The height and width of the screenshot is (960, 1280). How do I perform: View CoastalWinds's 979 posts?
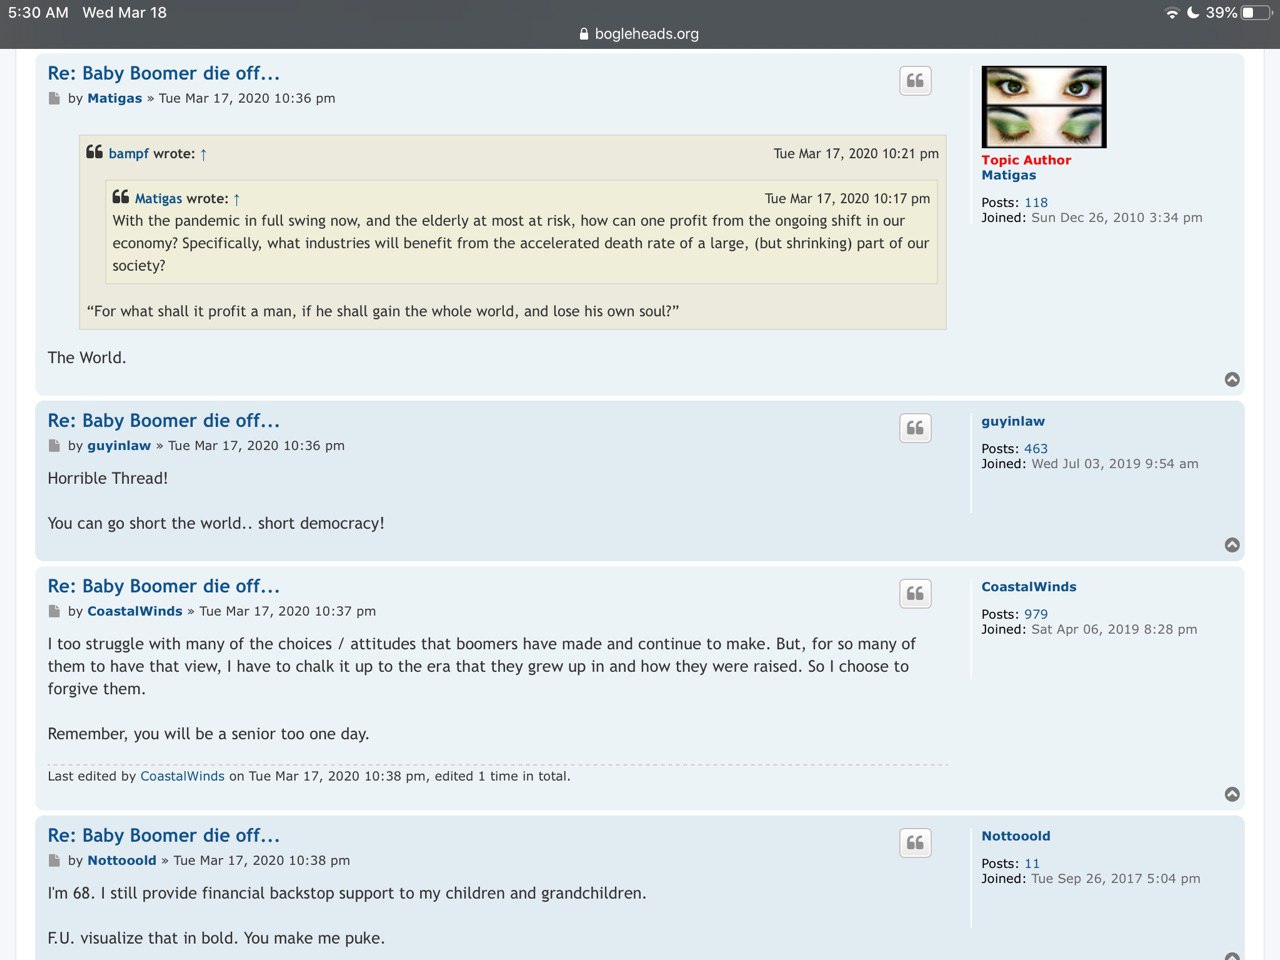tap(1036, 614)
